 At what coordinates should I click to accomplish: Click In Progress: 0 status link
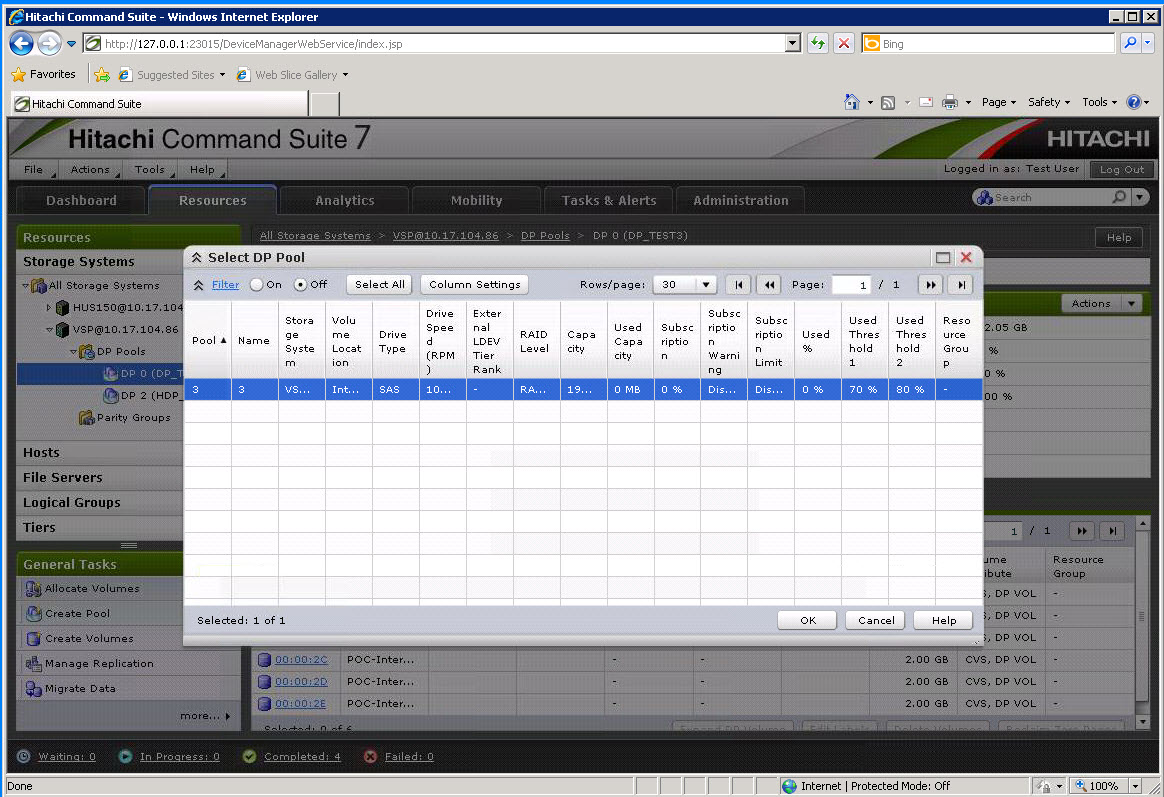180,756
